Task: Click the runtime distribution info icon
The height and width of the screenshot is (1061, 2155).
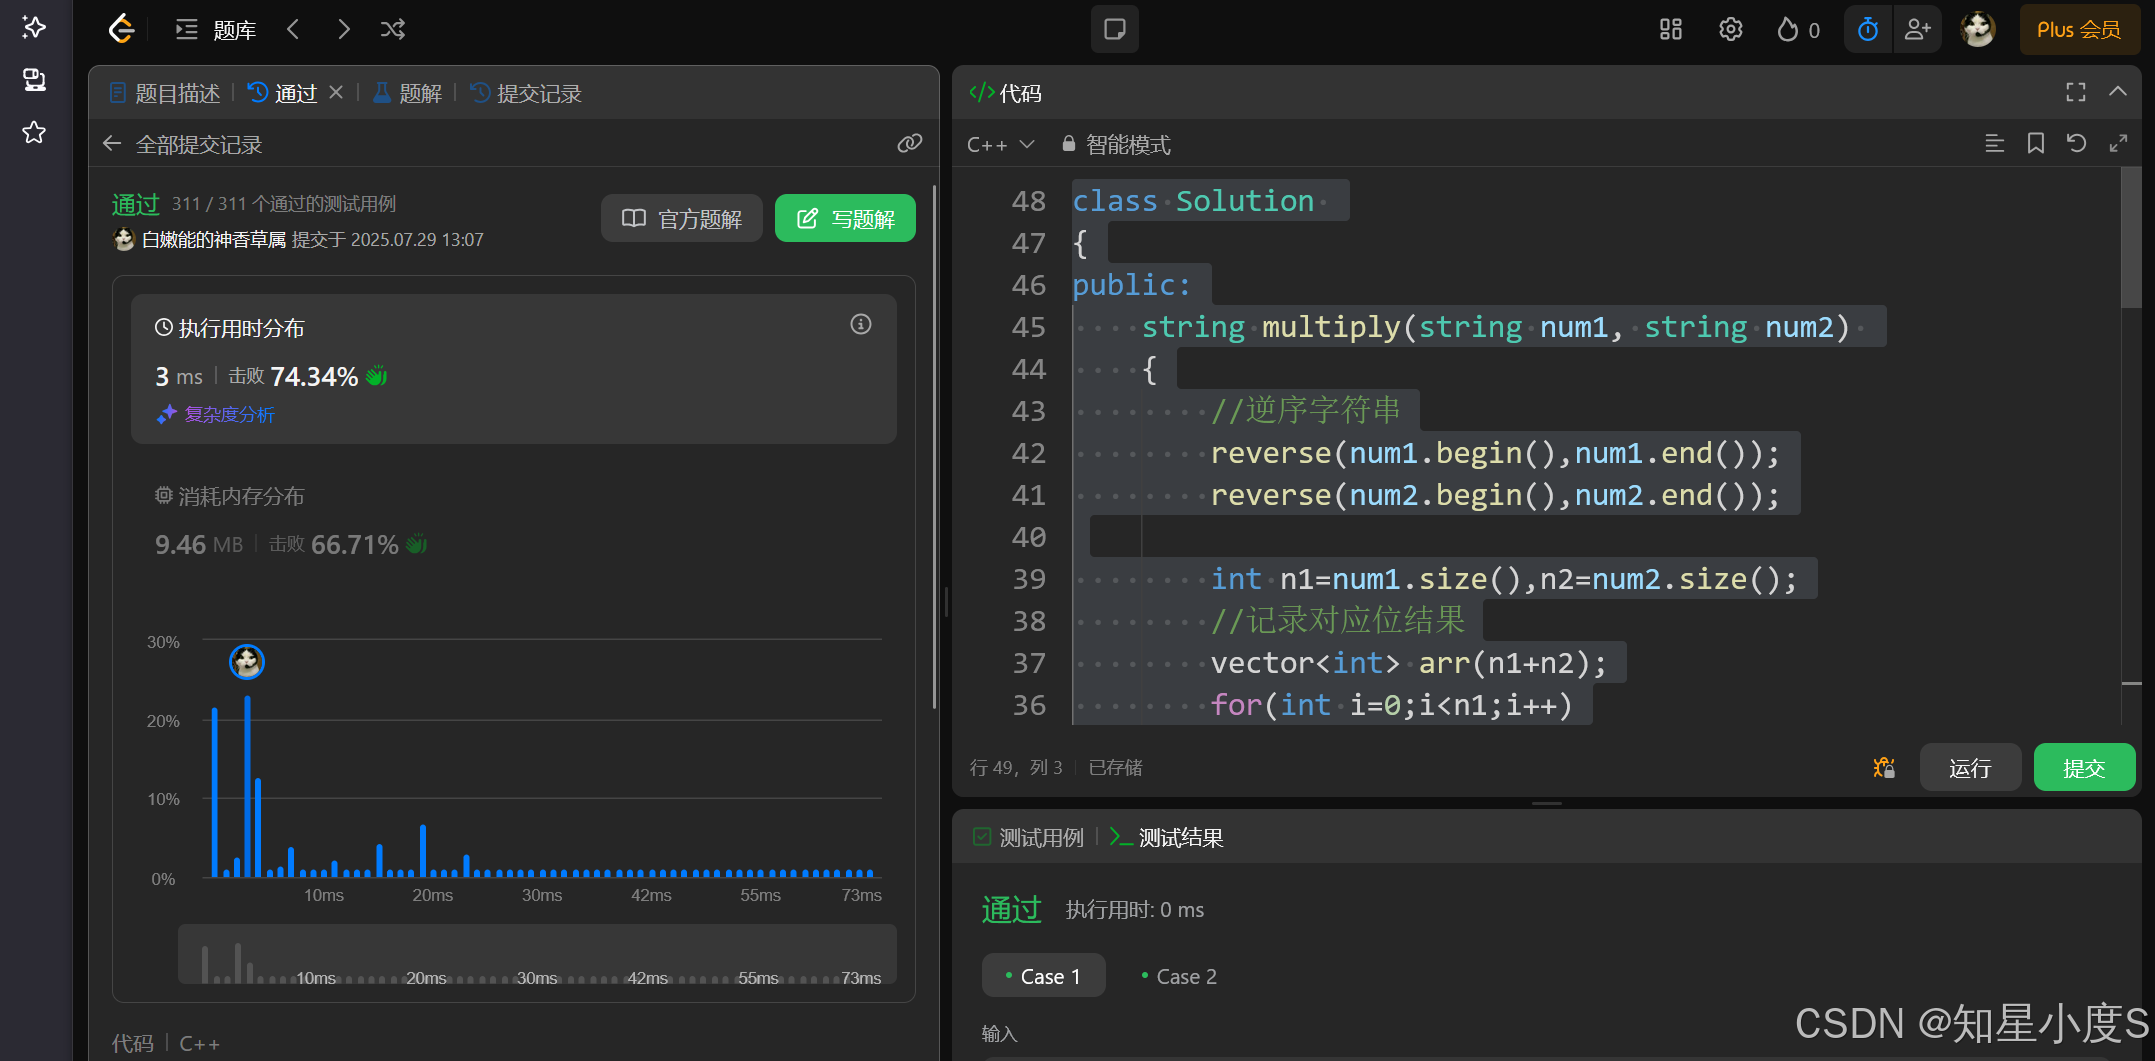Action: 861,324
